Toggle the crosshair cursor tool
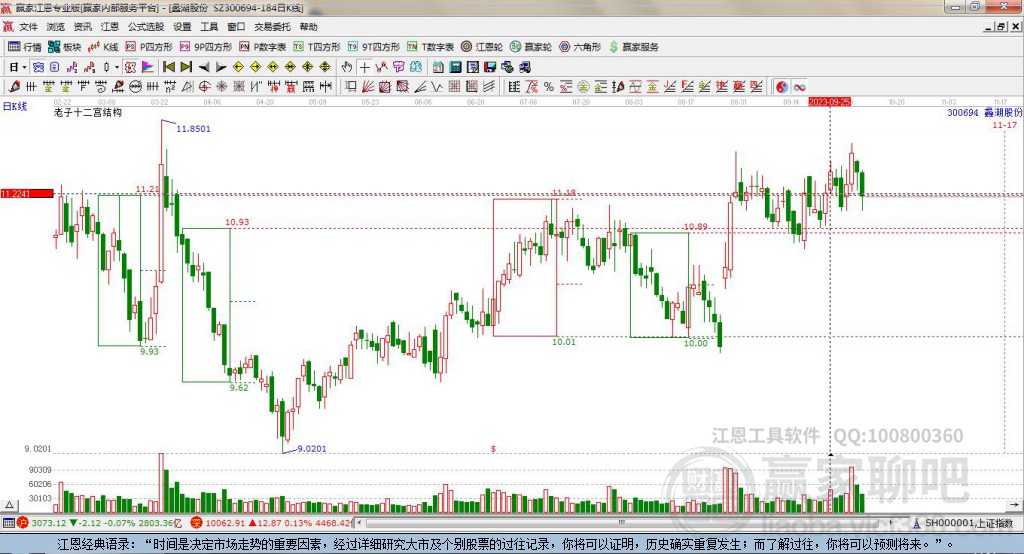The image size is (1024, 554). pyautogui.click(x=364, y=67)
